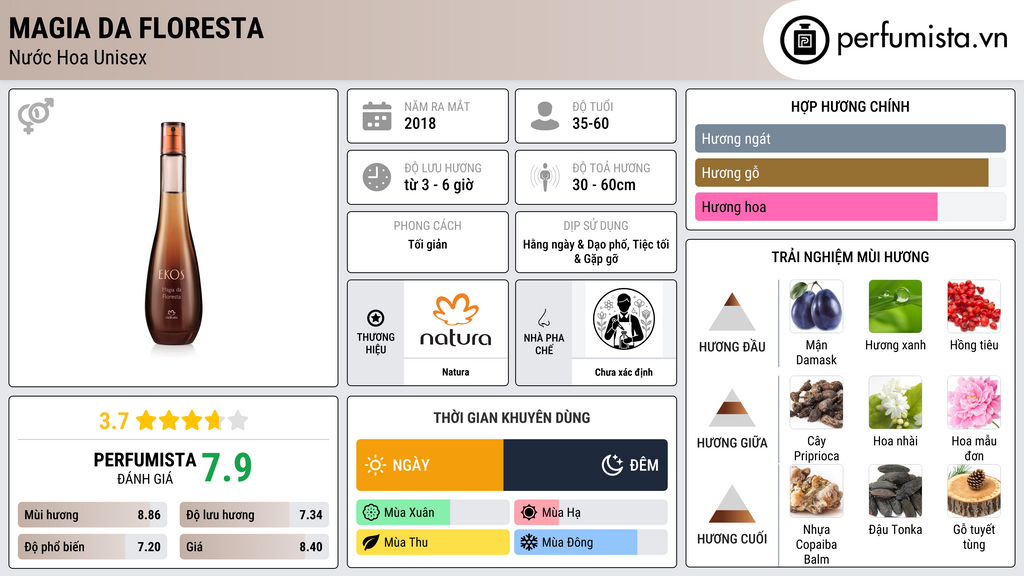Click the unisex gender symbol icon
1024x576 pixels.
click(x=36, y=116)
